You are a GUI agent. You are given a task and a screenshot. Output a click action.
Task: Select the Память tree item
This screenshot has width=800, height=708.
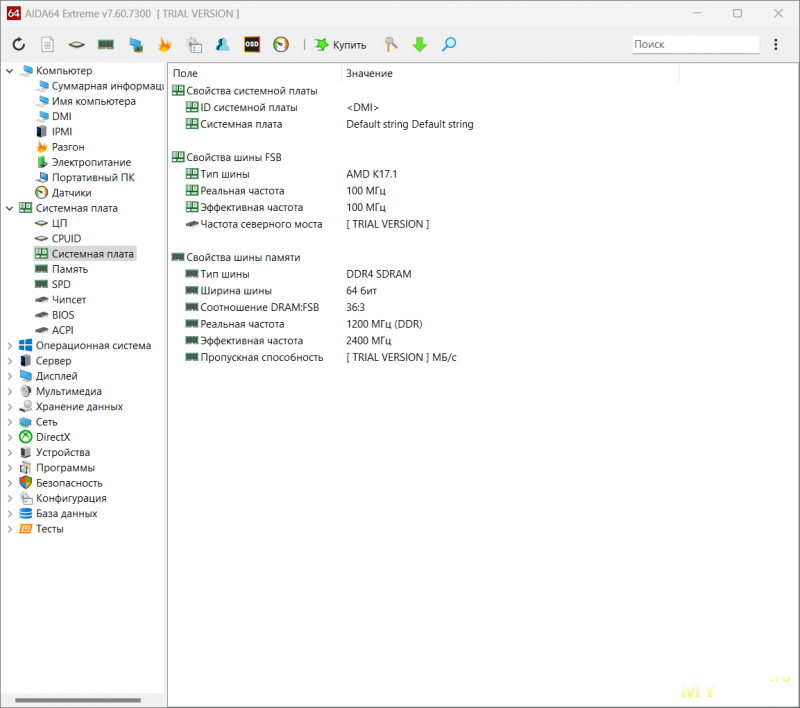[61, 269]
